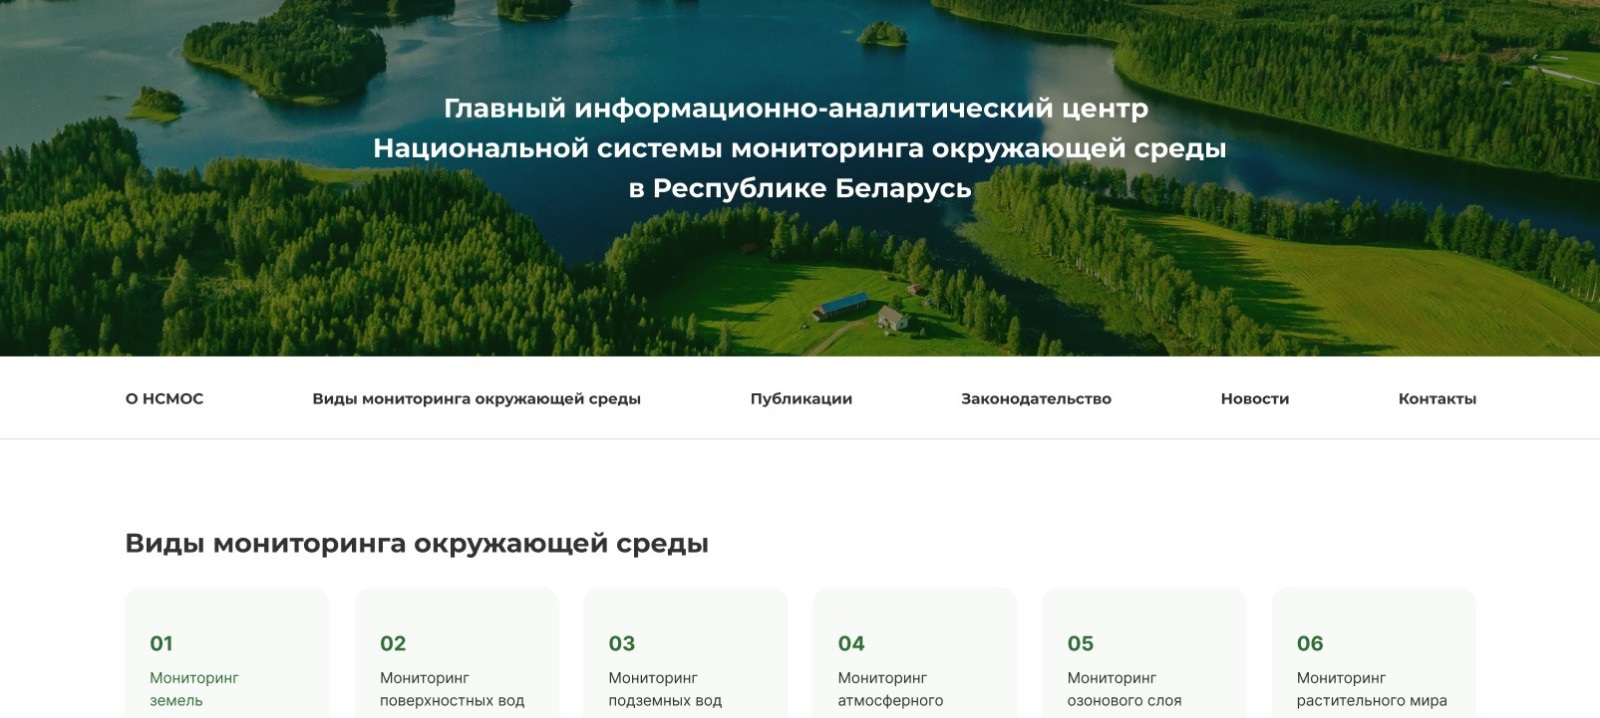Open card 02 Мониторинг поверхностных вод
This screenshot has height=718, width=1600.
click(x=457, y=653)
